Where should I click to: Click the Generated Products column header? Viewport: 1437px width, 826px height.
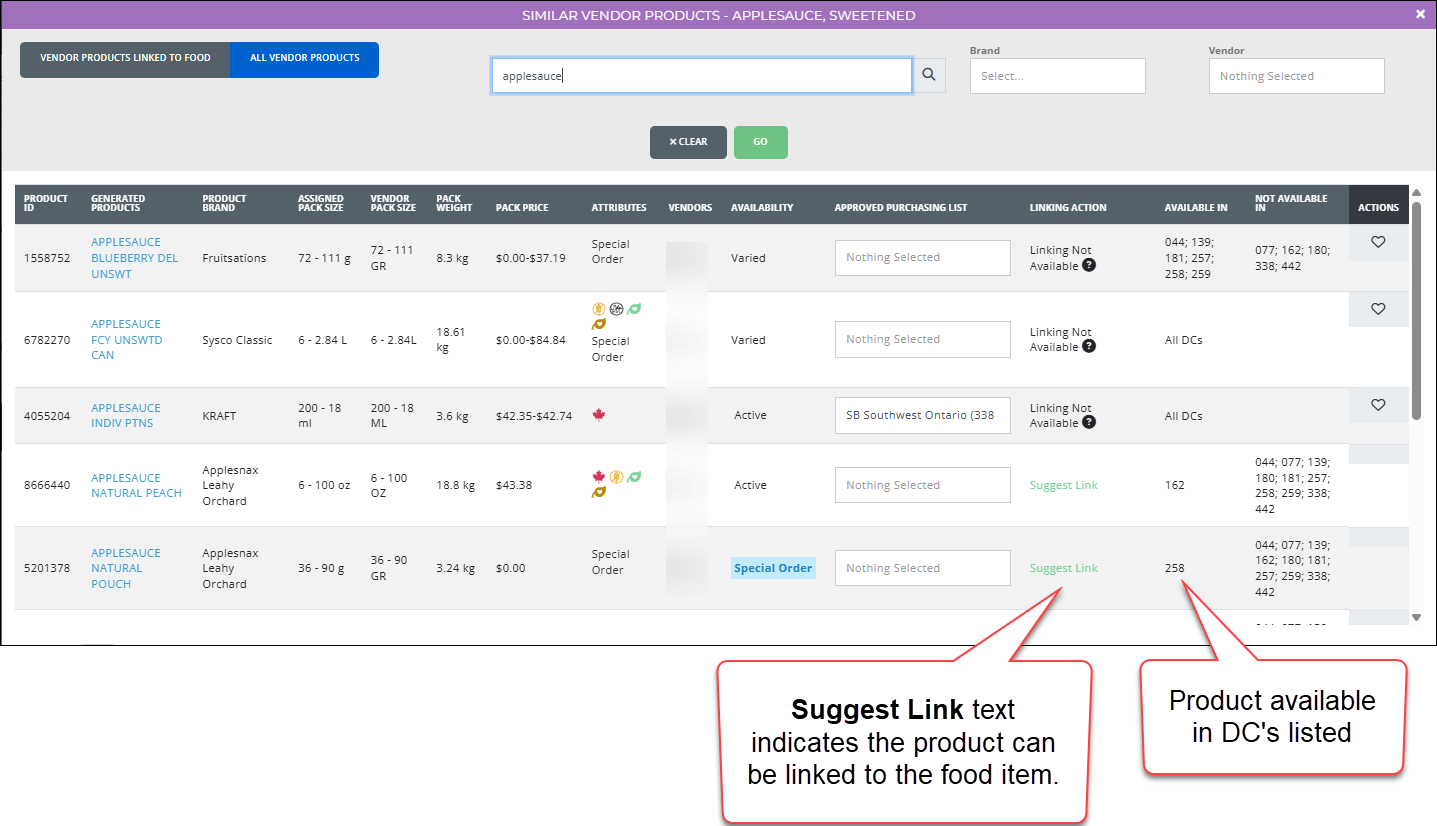coord(118,203)
